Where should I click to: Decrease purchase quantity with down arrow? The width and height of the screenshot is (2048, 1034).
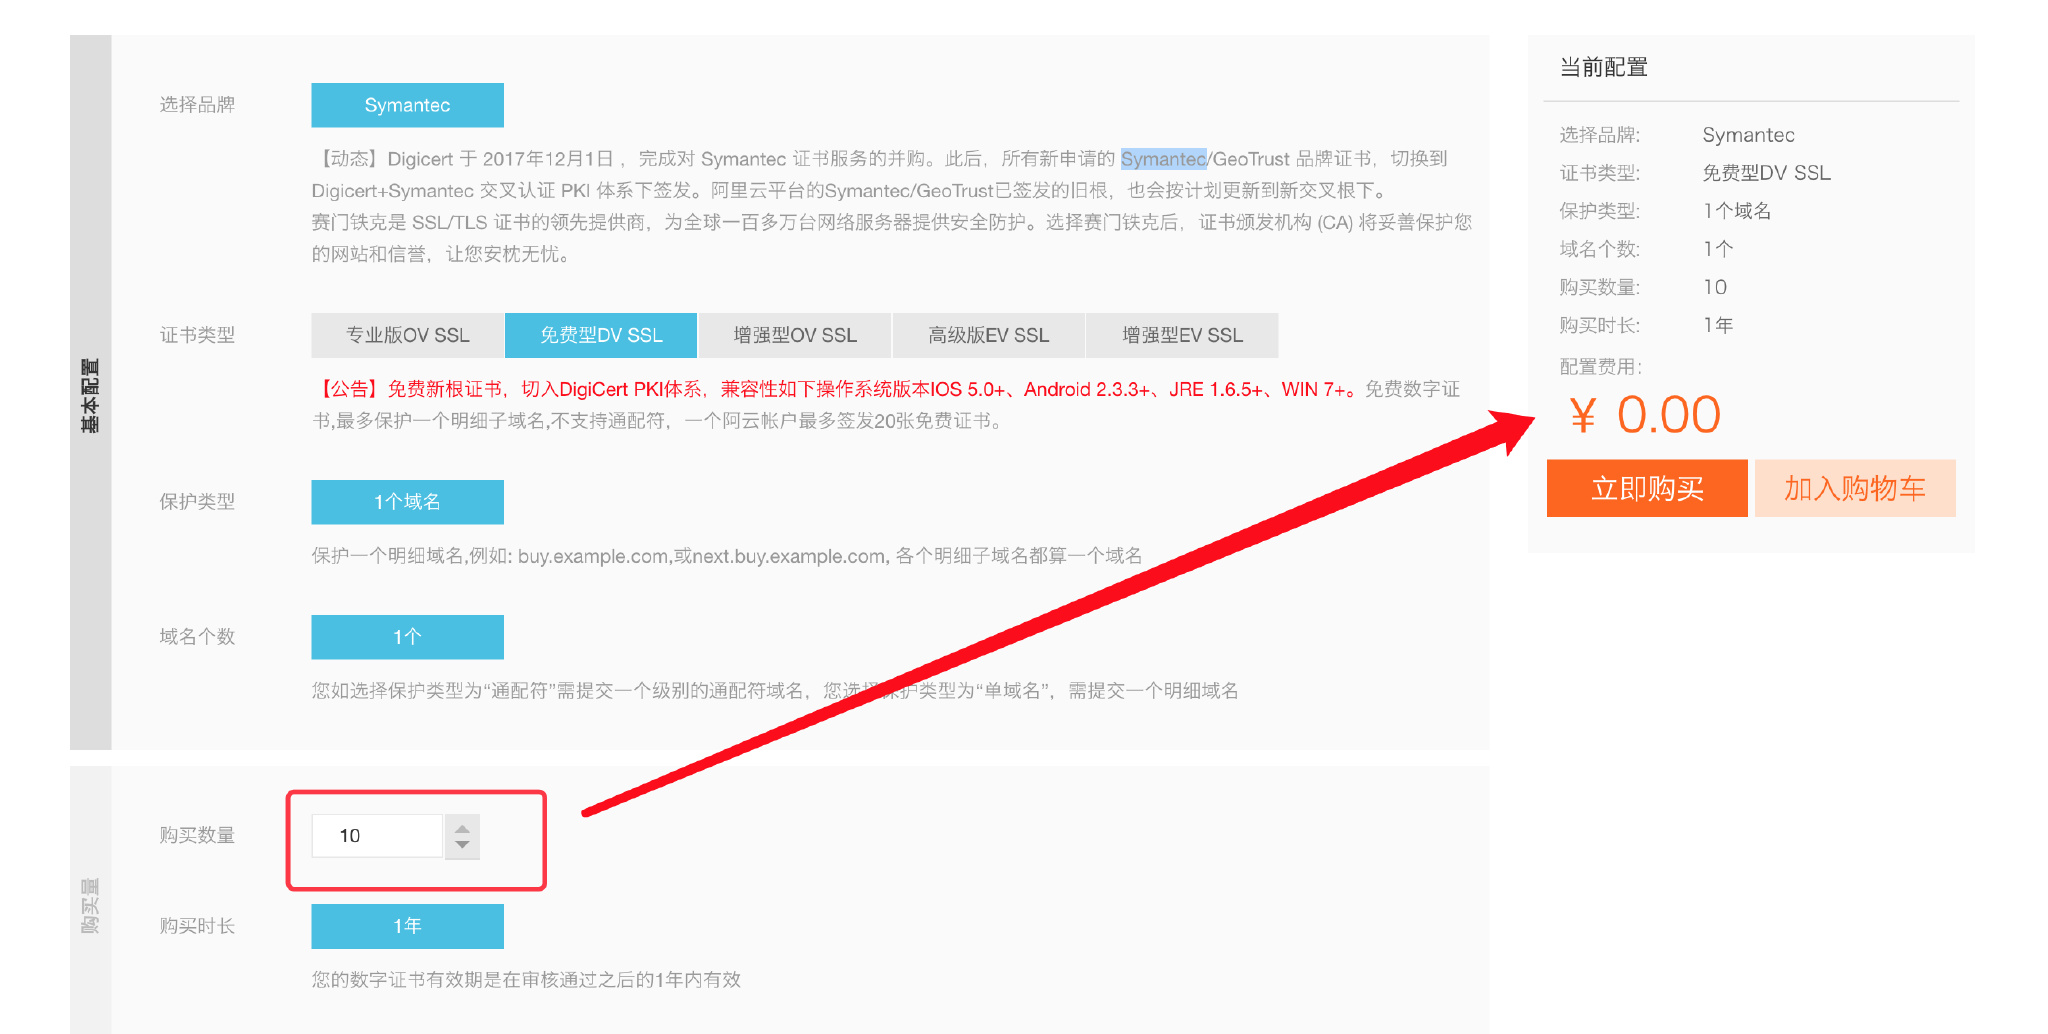click(x=462, y=846)
